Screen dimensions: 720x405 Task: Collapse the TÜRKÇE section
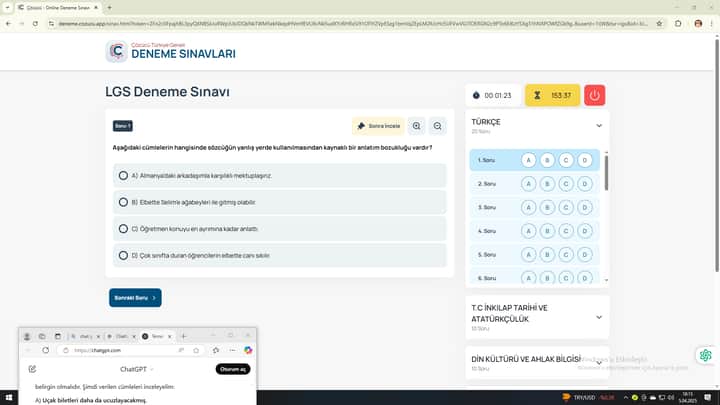coord(599,126)
